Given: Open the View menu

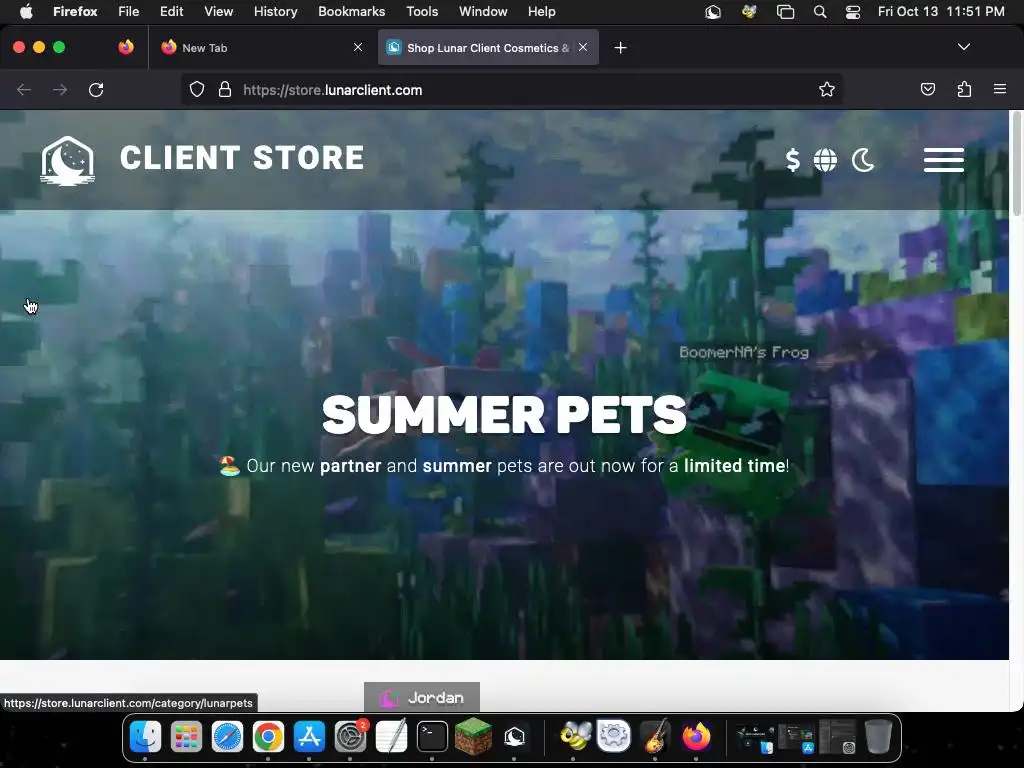Looking at the screenshot, I should [219, 12].
